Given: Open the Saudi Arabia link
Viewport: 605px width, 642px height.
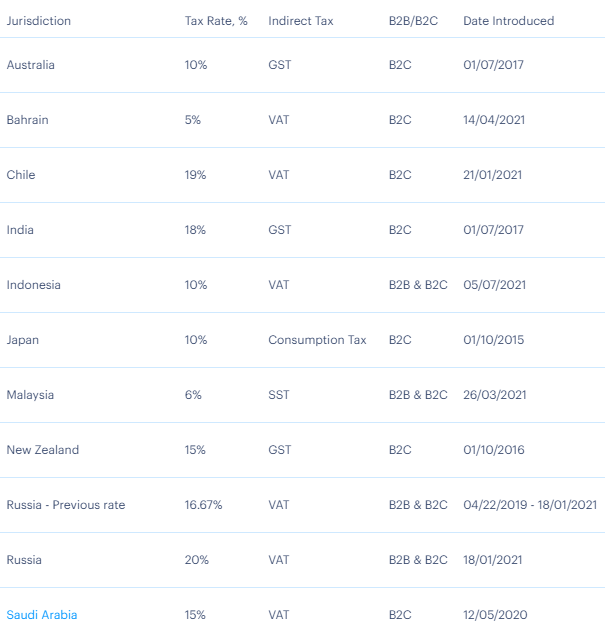Looking at the screenshot, I should click(x=42, y=615).
